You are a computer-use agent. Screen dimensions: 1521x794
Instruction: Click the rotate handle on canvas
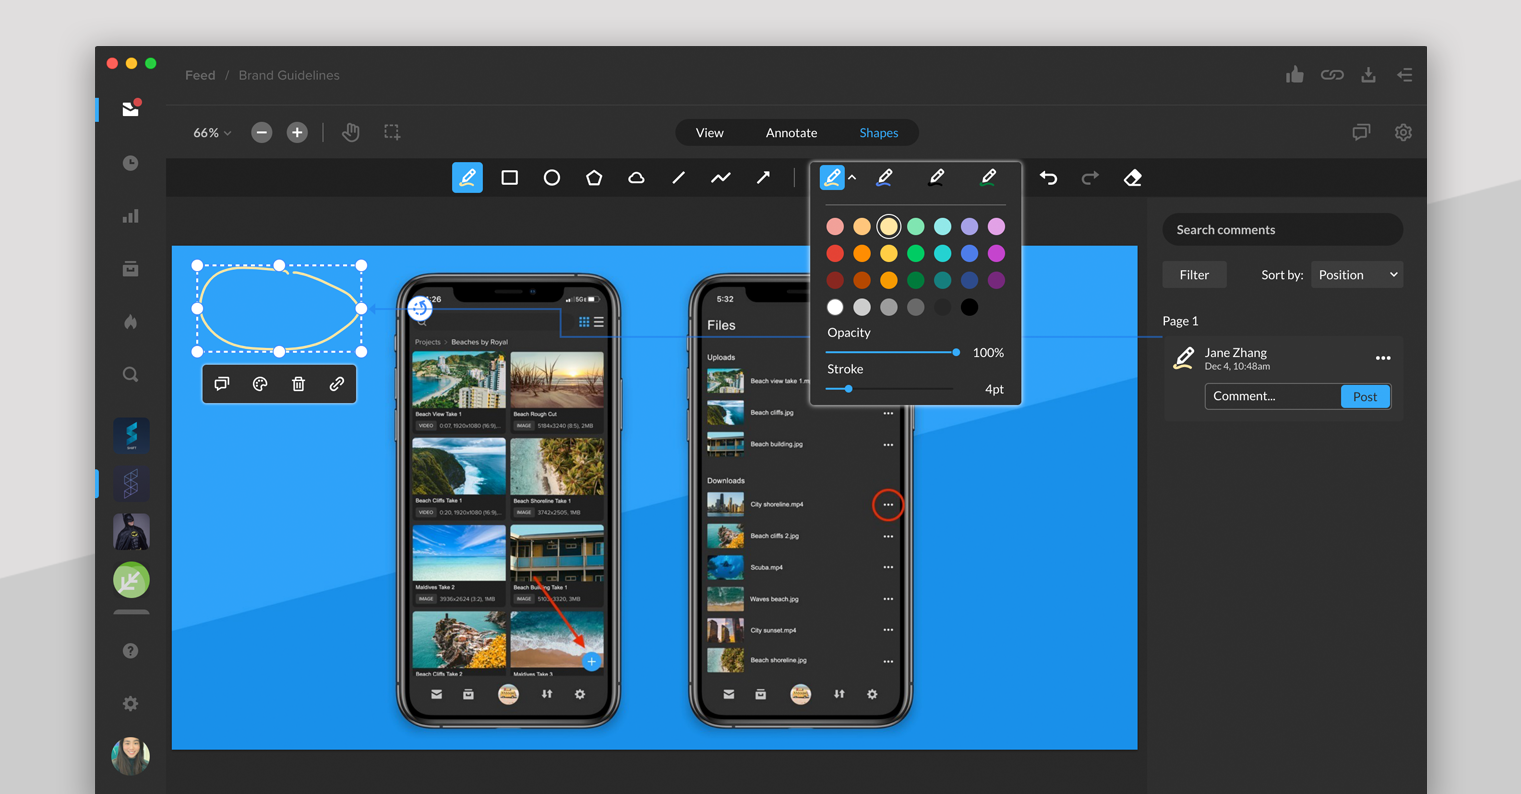(420, 308)
